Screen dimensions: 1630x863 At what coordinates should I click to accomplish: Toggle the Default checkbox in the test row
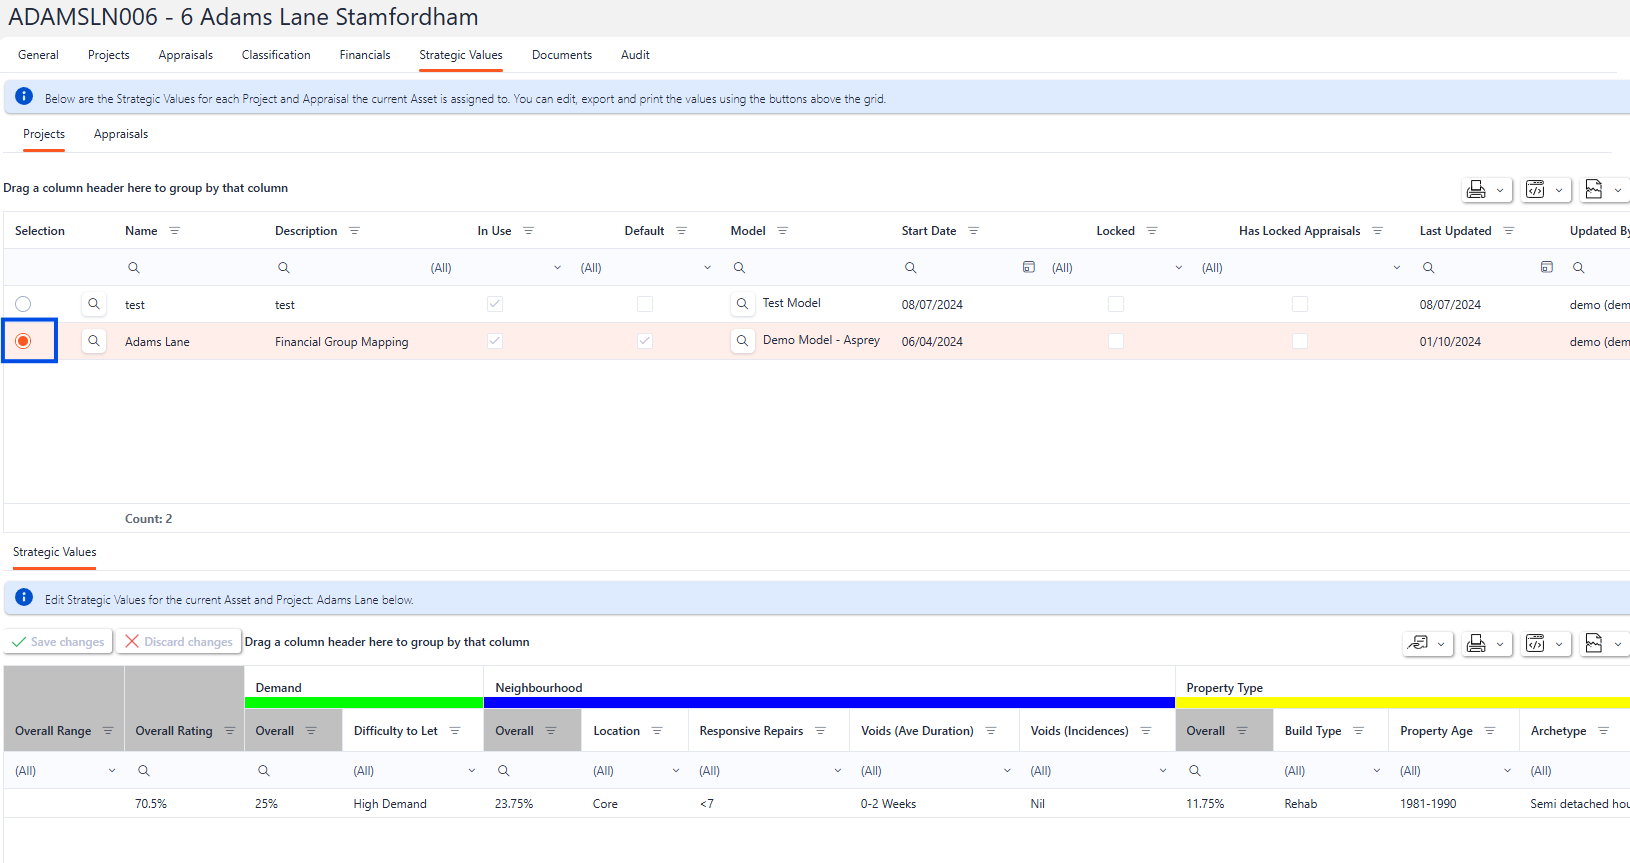coord(645,304)
